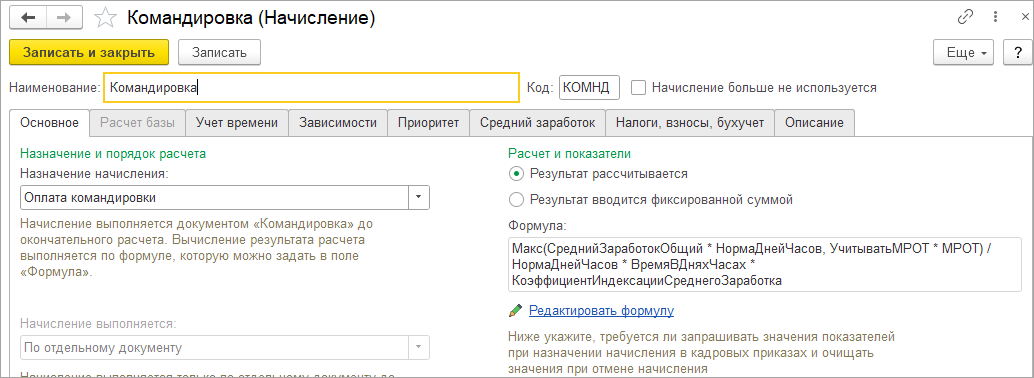Switch to the Средний заработок tab
Screen dimensions: 1034x378
(x=537, y=123)
